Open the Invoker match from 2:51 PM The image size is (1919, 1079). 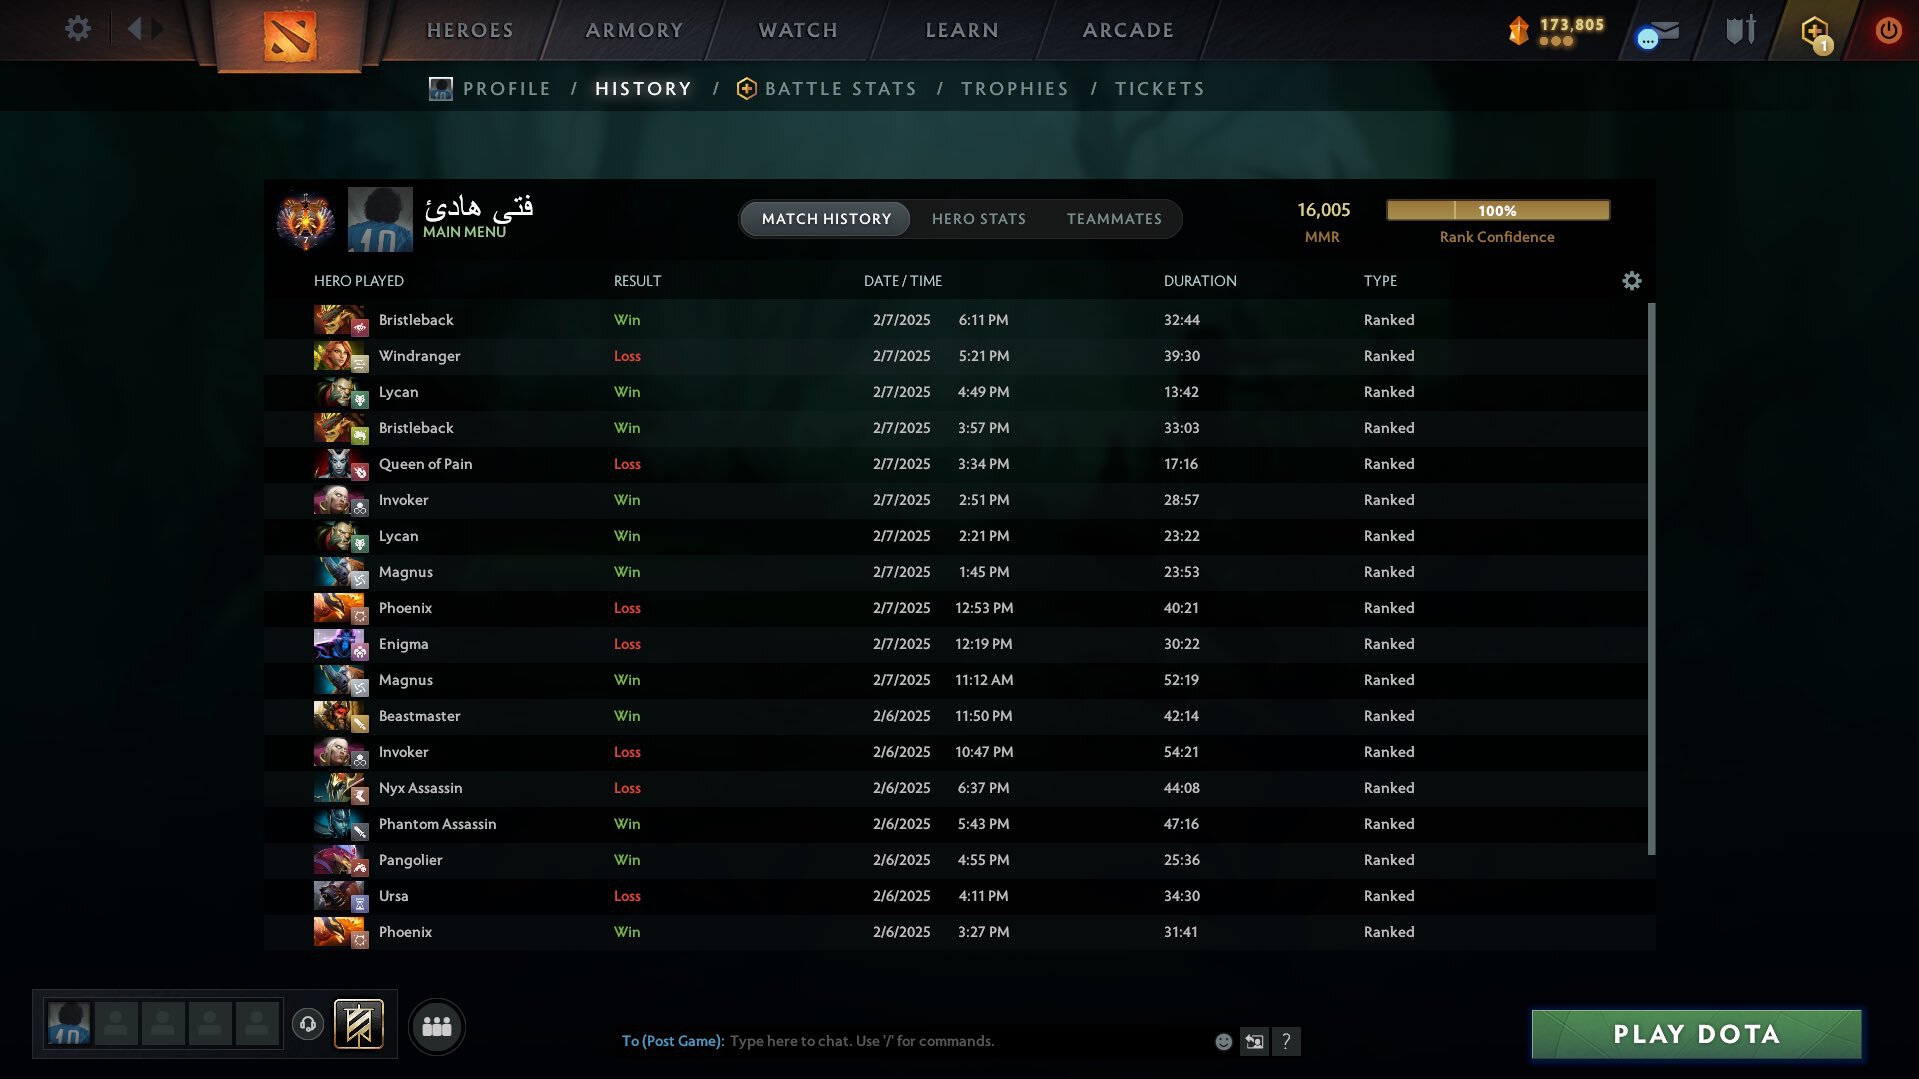tap(955, 500)
